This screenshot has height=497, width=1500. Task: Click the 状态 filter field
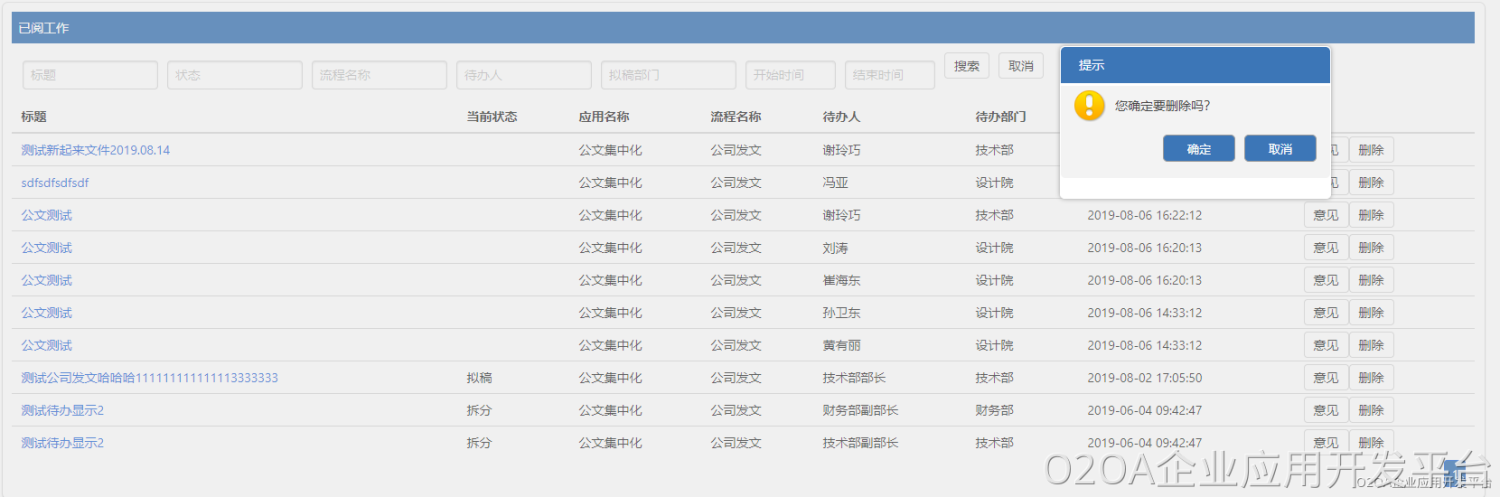click(235, 75)
